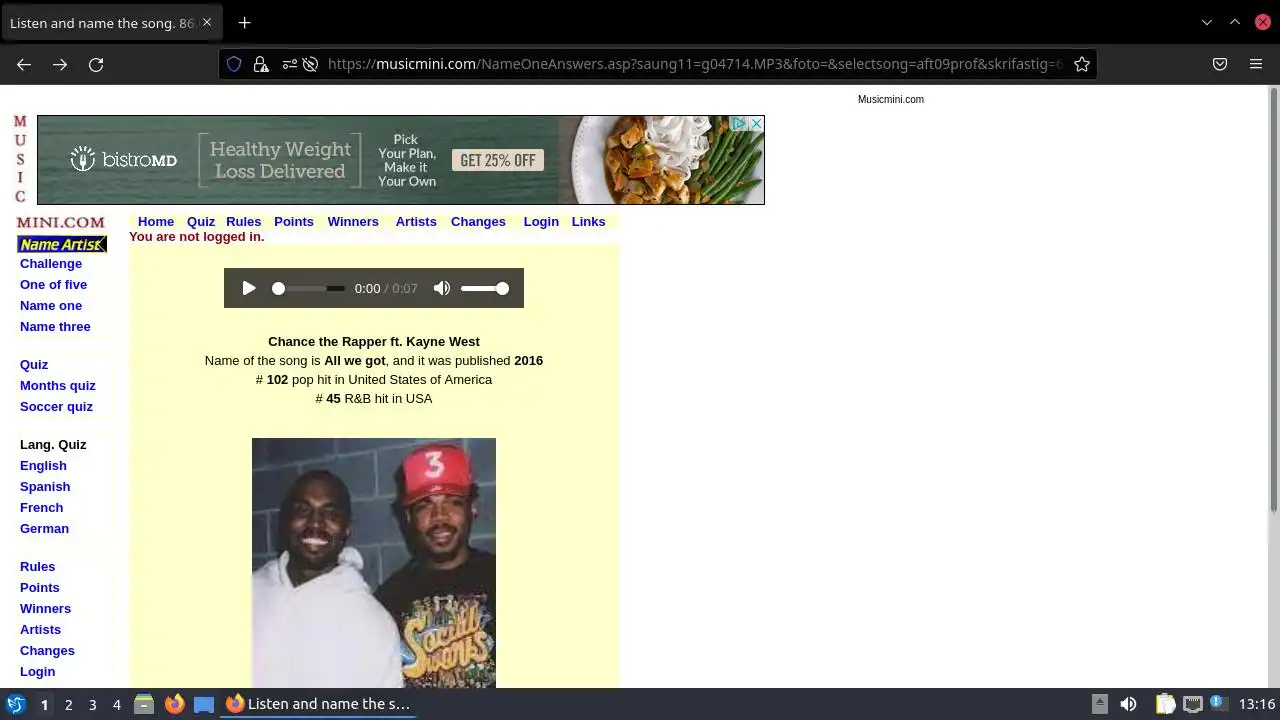This screenshot has width=1280, height=720.
Task: Open the taskbar start menu icon
Action: pyautogui.click(x=16, y=704)
